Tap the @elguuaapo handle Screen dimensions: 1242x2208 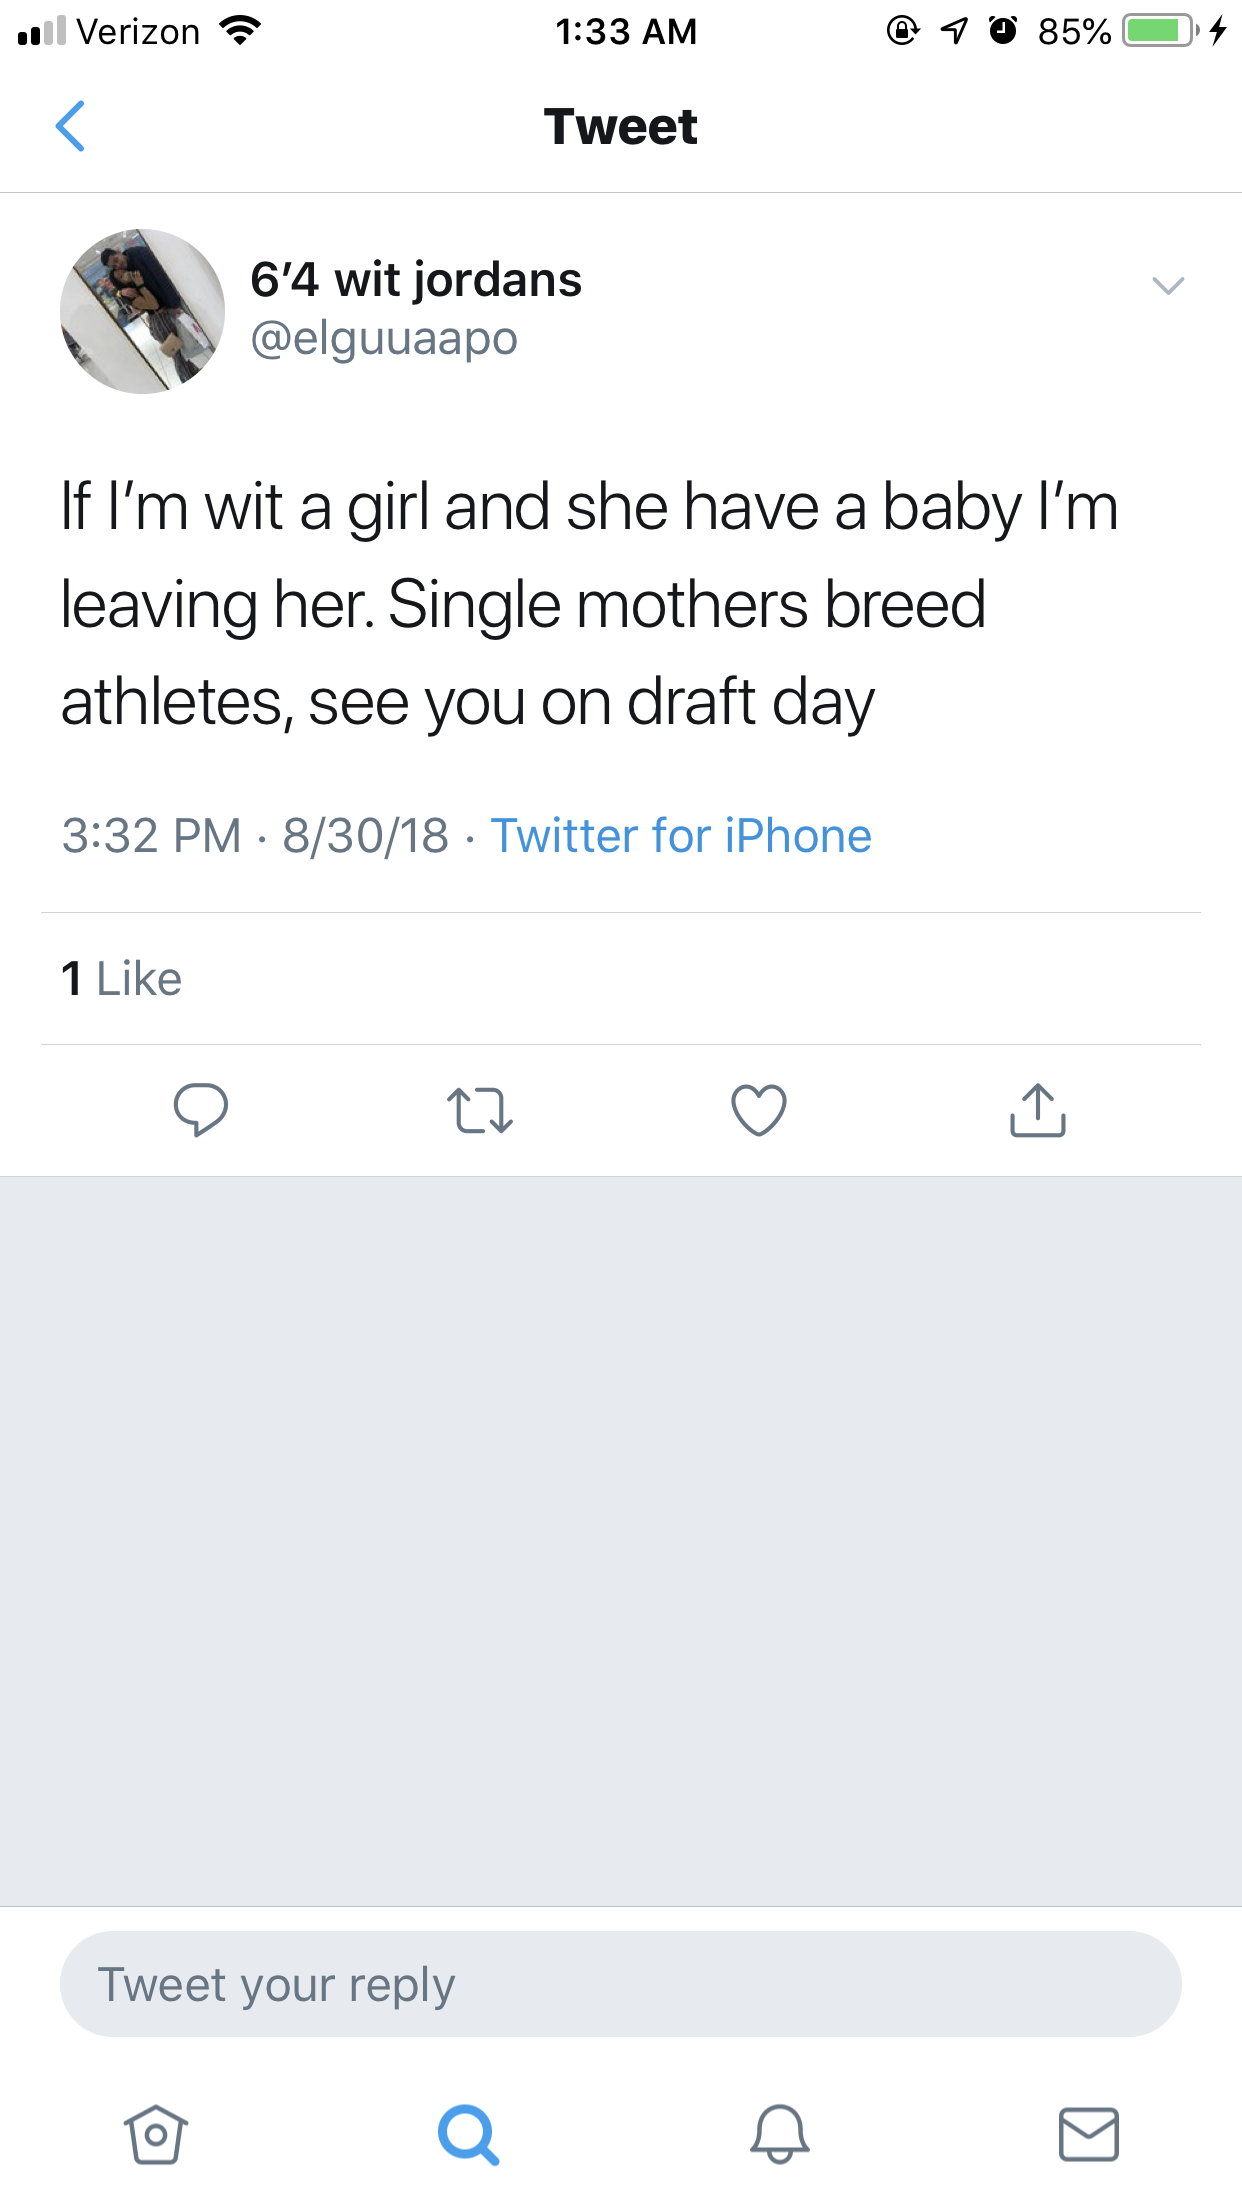click(x=384, y=338)
